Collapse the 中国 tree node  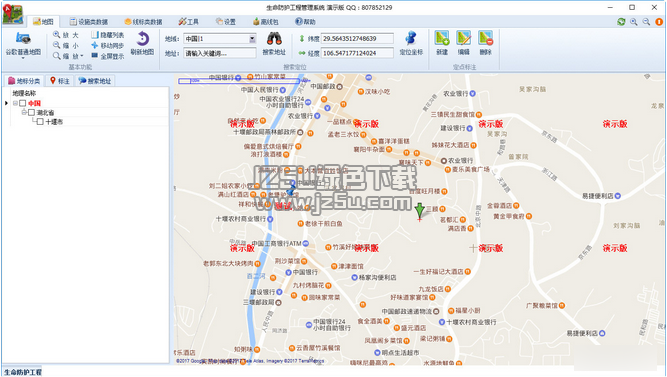[x=15, y=103]
